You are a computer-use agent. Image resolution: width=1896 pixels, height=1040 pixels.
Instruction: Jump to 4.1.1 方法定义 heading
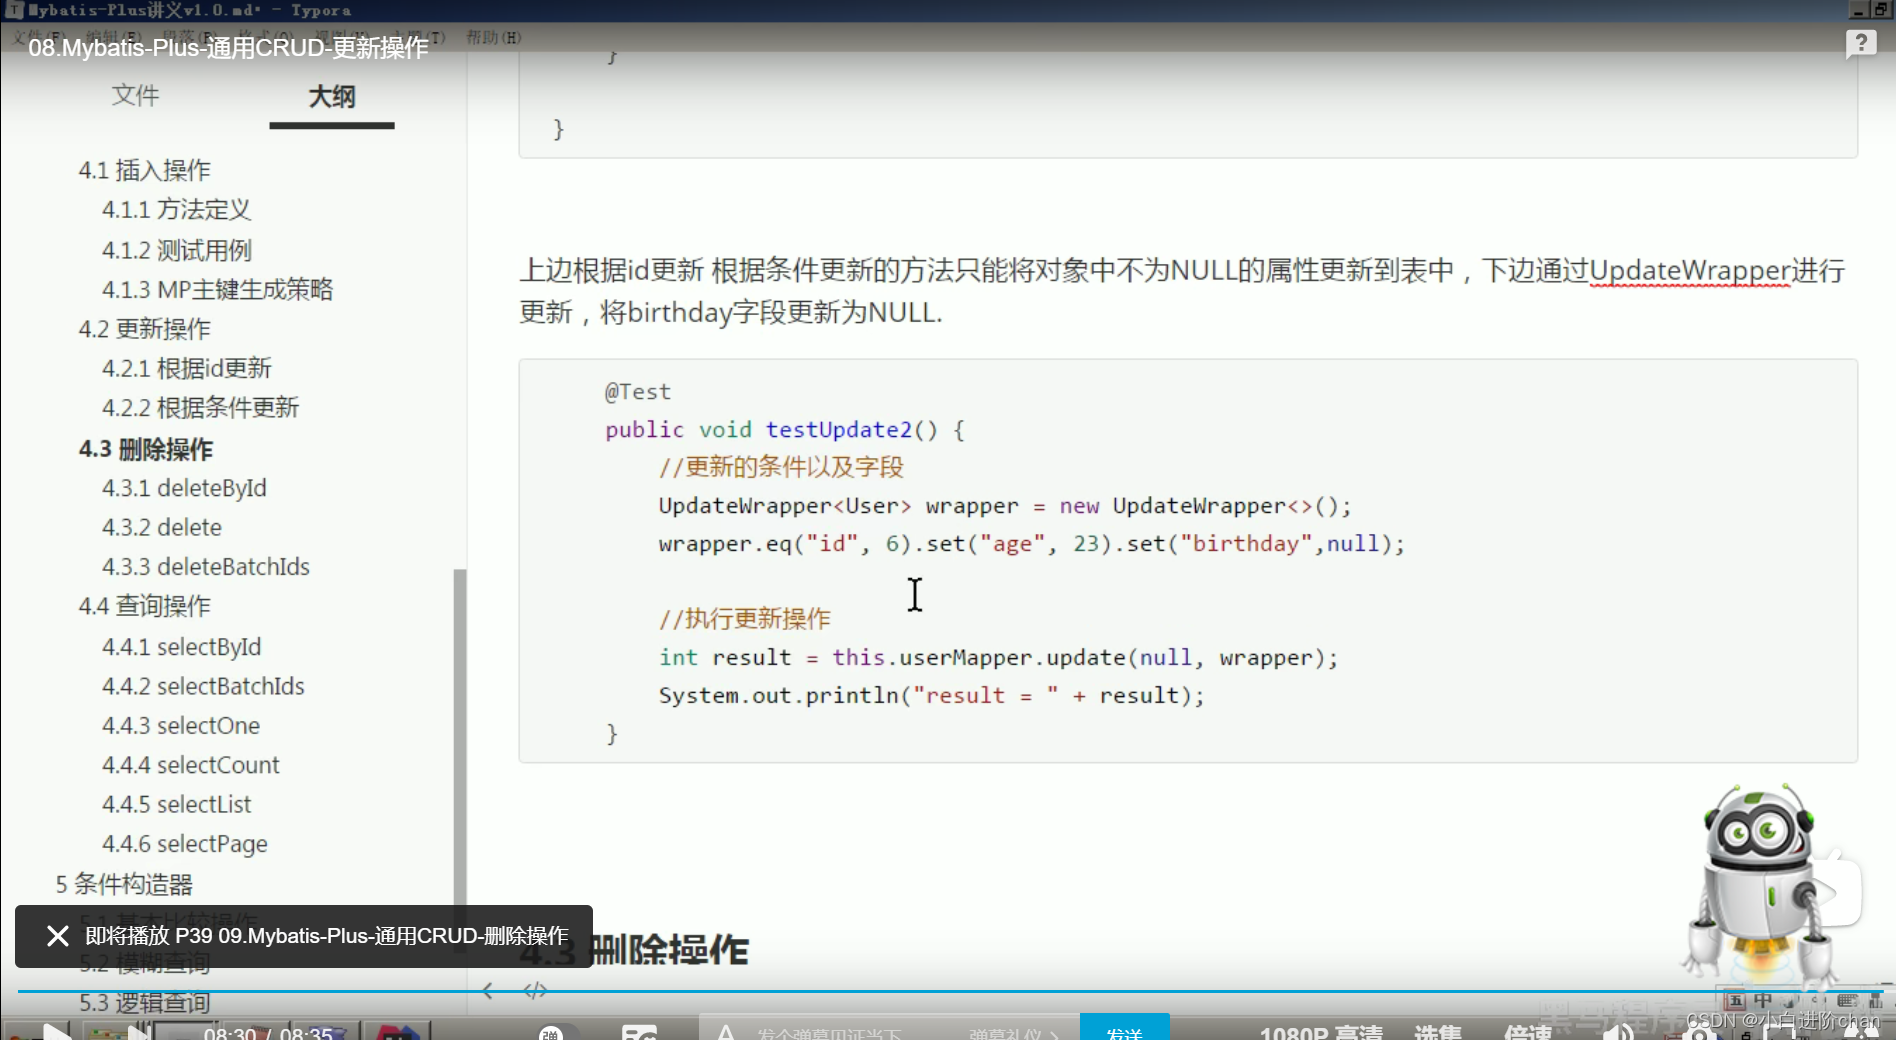tap(176, 210)
